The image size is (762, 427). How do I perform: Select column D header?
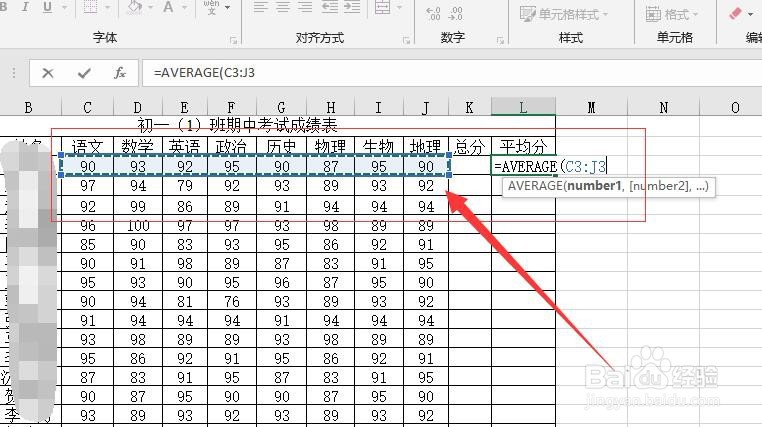138,107
